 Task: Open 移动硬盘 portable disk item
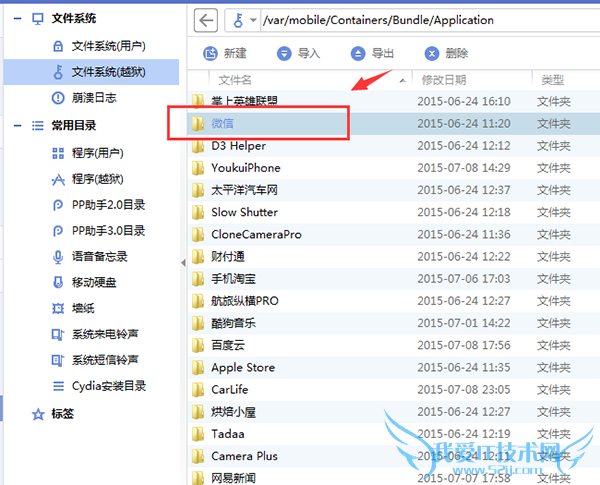[91, 283]
